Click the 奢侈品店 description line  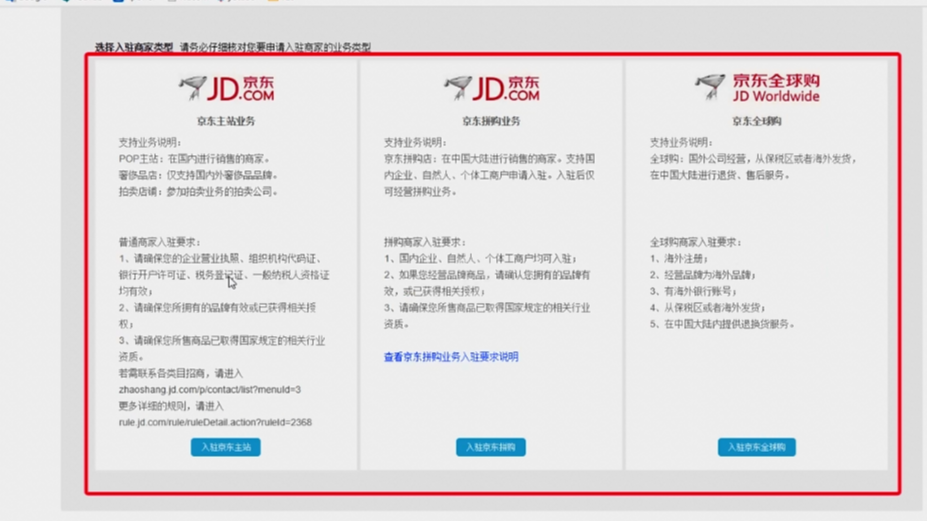(x=199, y=176)
